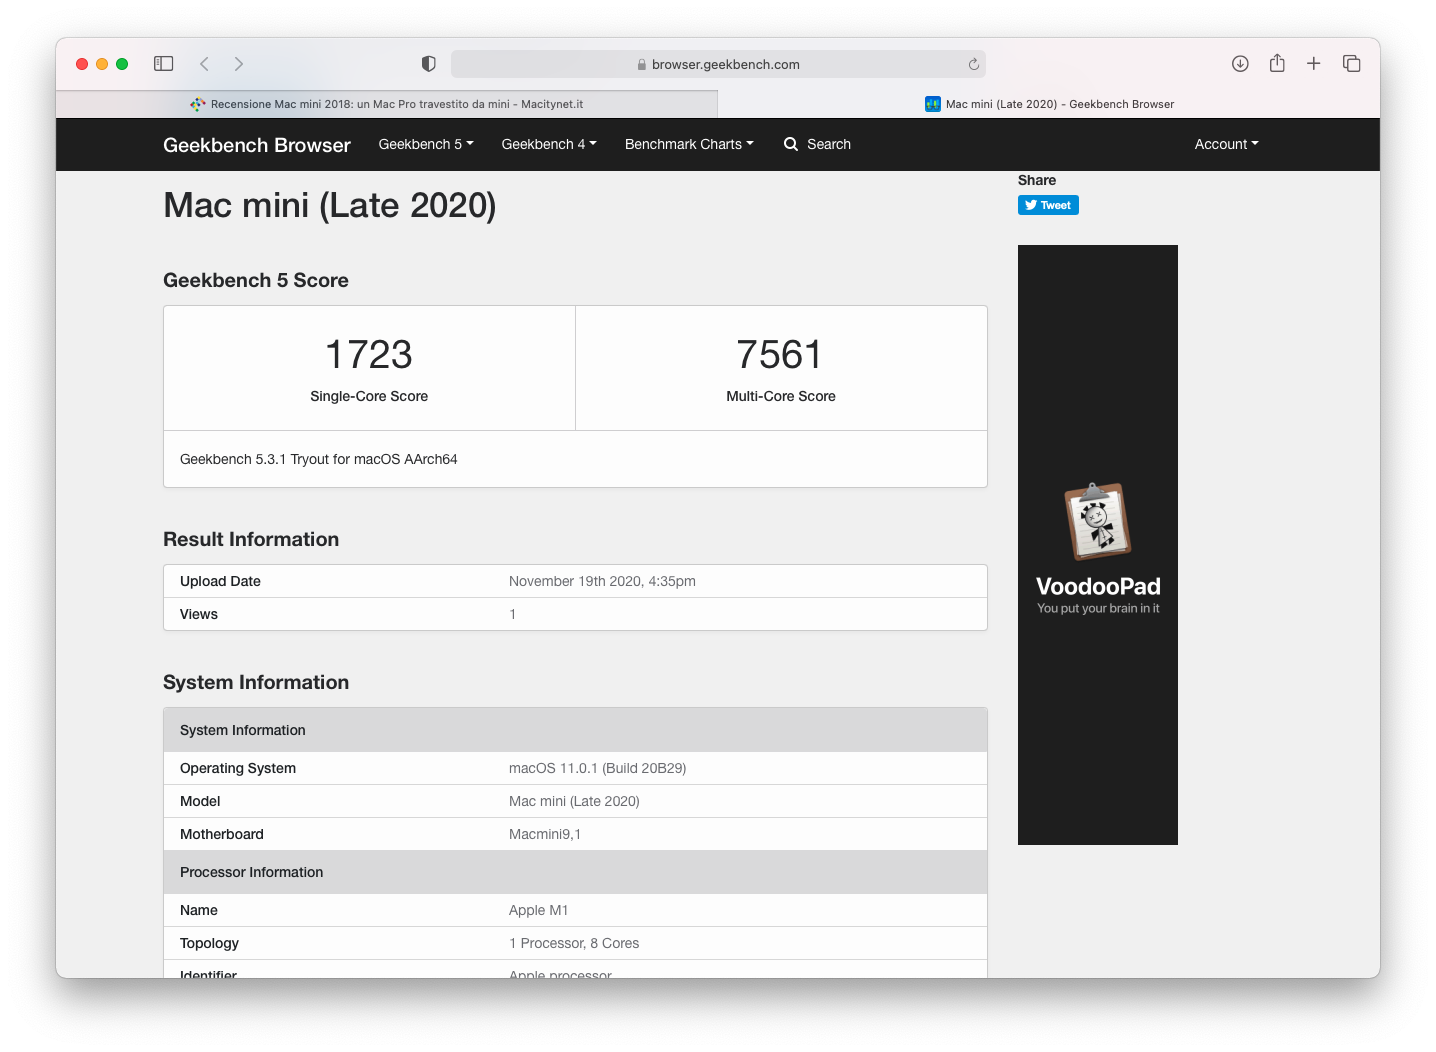The image size is (1436, 1052).
Task: Click the upload date "November 19th 2020, 4:35pm"
Action: coord(602,581)
